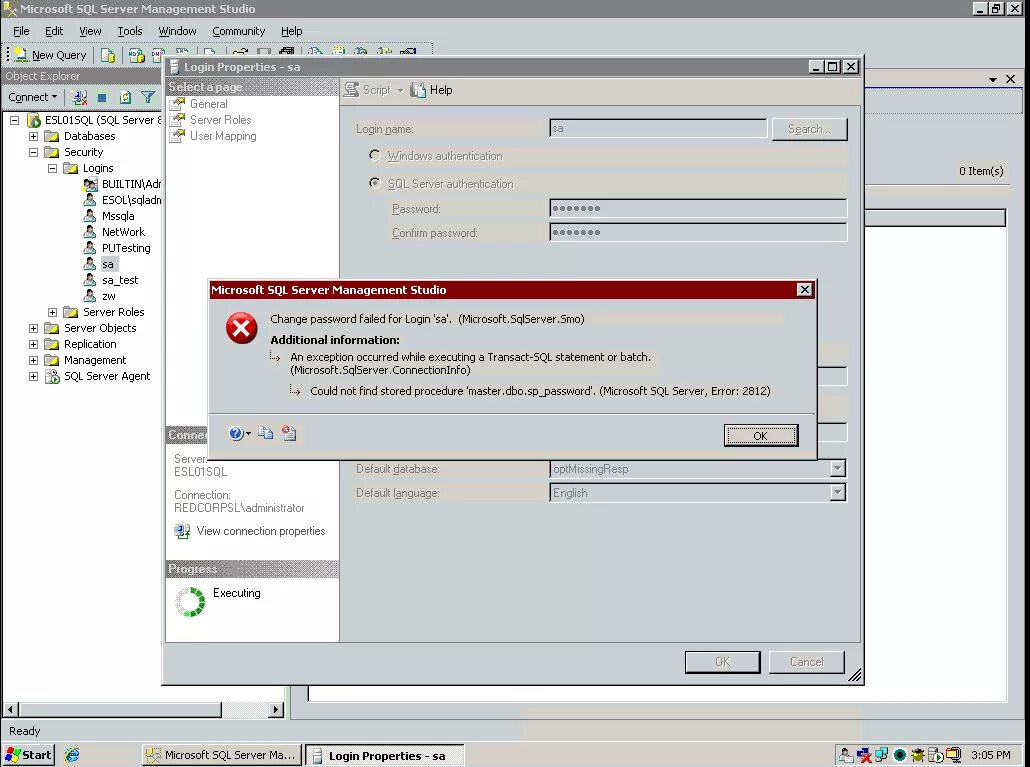
Task: Click the SQL Server service tray icon with green arrow
Action: tap(935, 755)
